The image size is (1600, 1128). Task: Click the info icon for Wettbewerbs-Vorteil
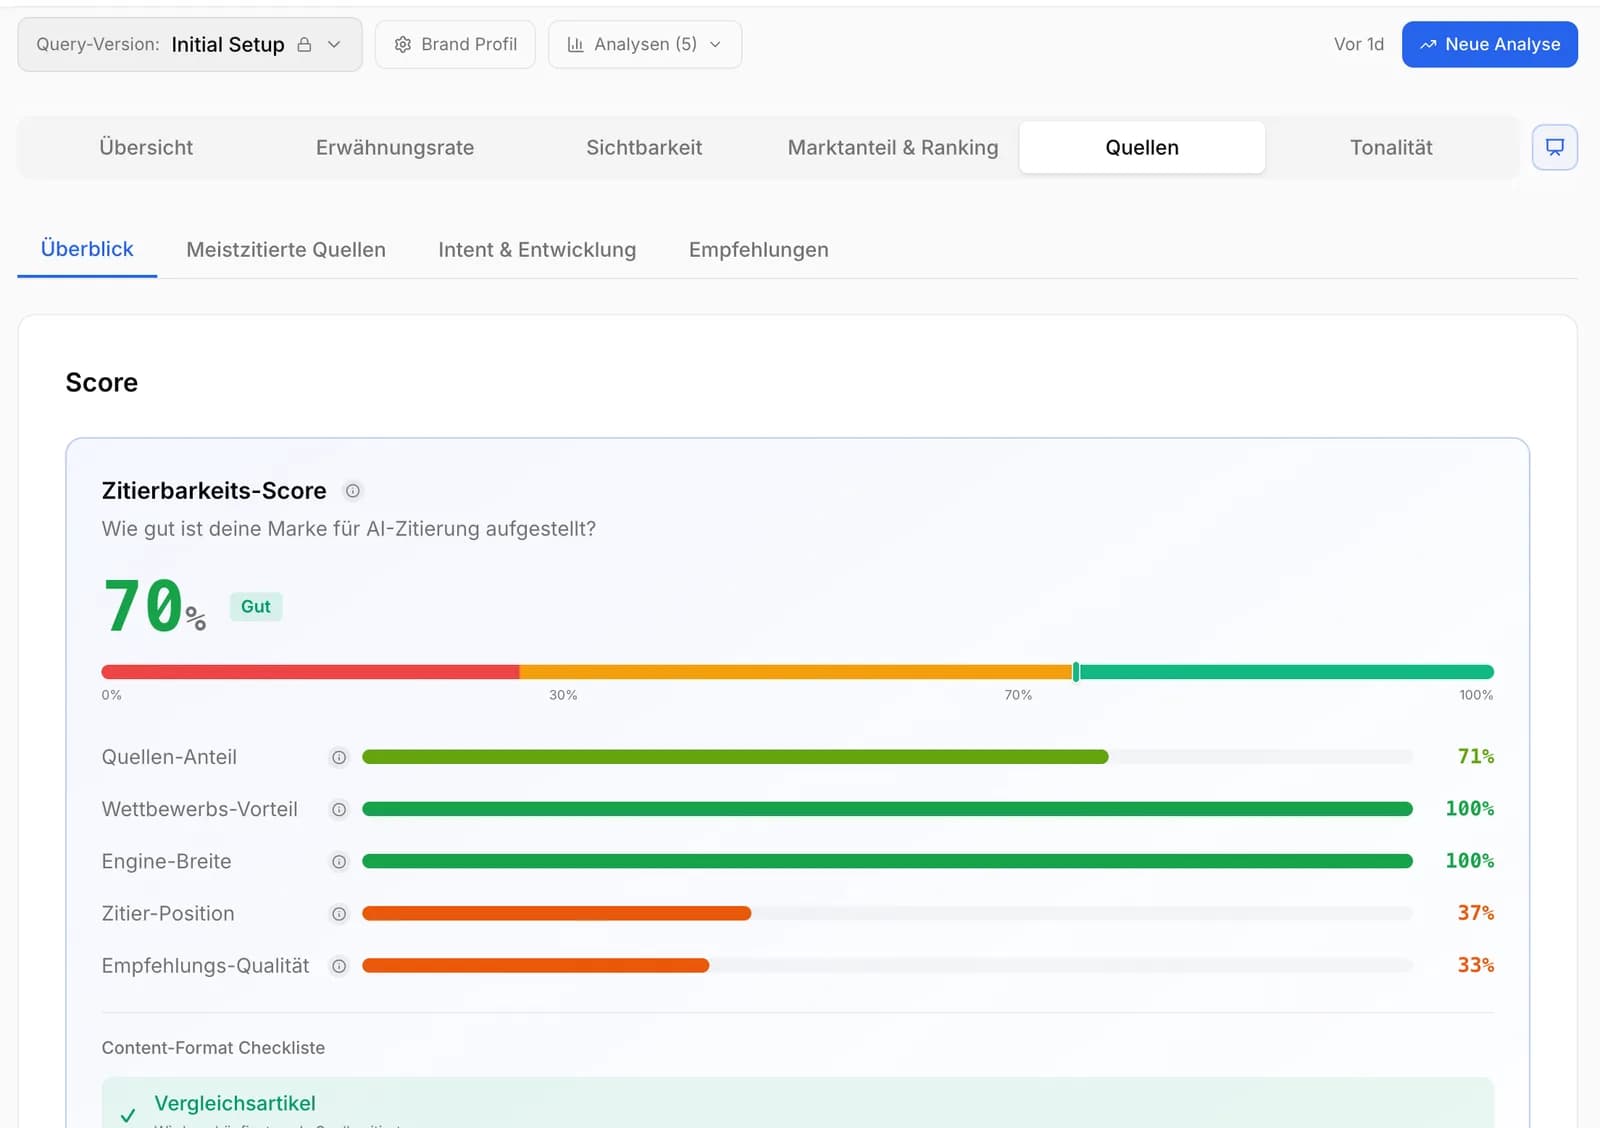[x=339, y=810]
